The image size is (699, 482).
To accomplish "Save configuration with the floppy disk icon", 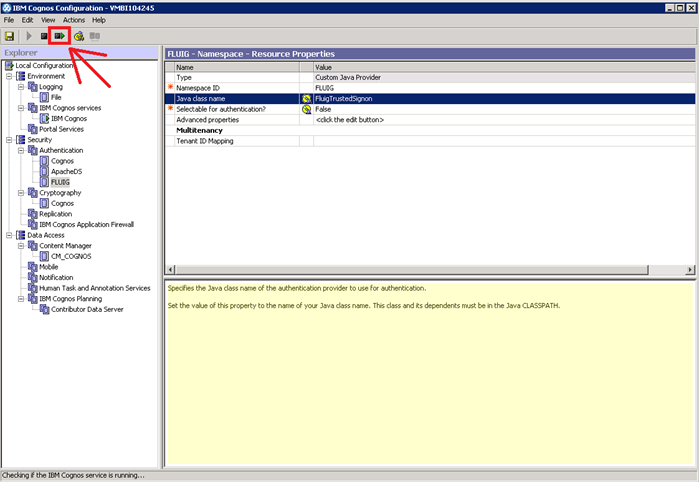I will coord(9,36).
